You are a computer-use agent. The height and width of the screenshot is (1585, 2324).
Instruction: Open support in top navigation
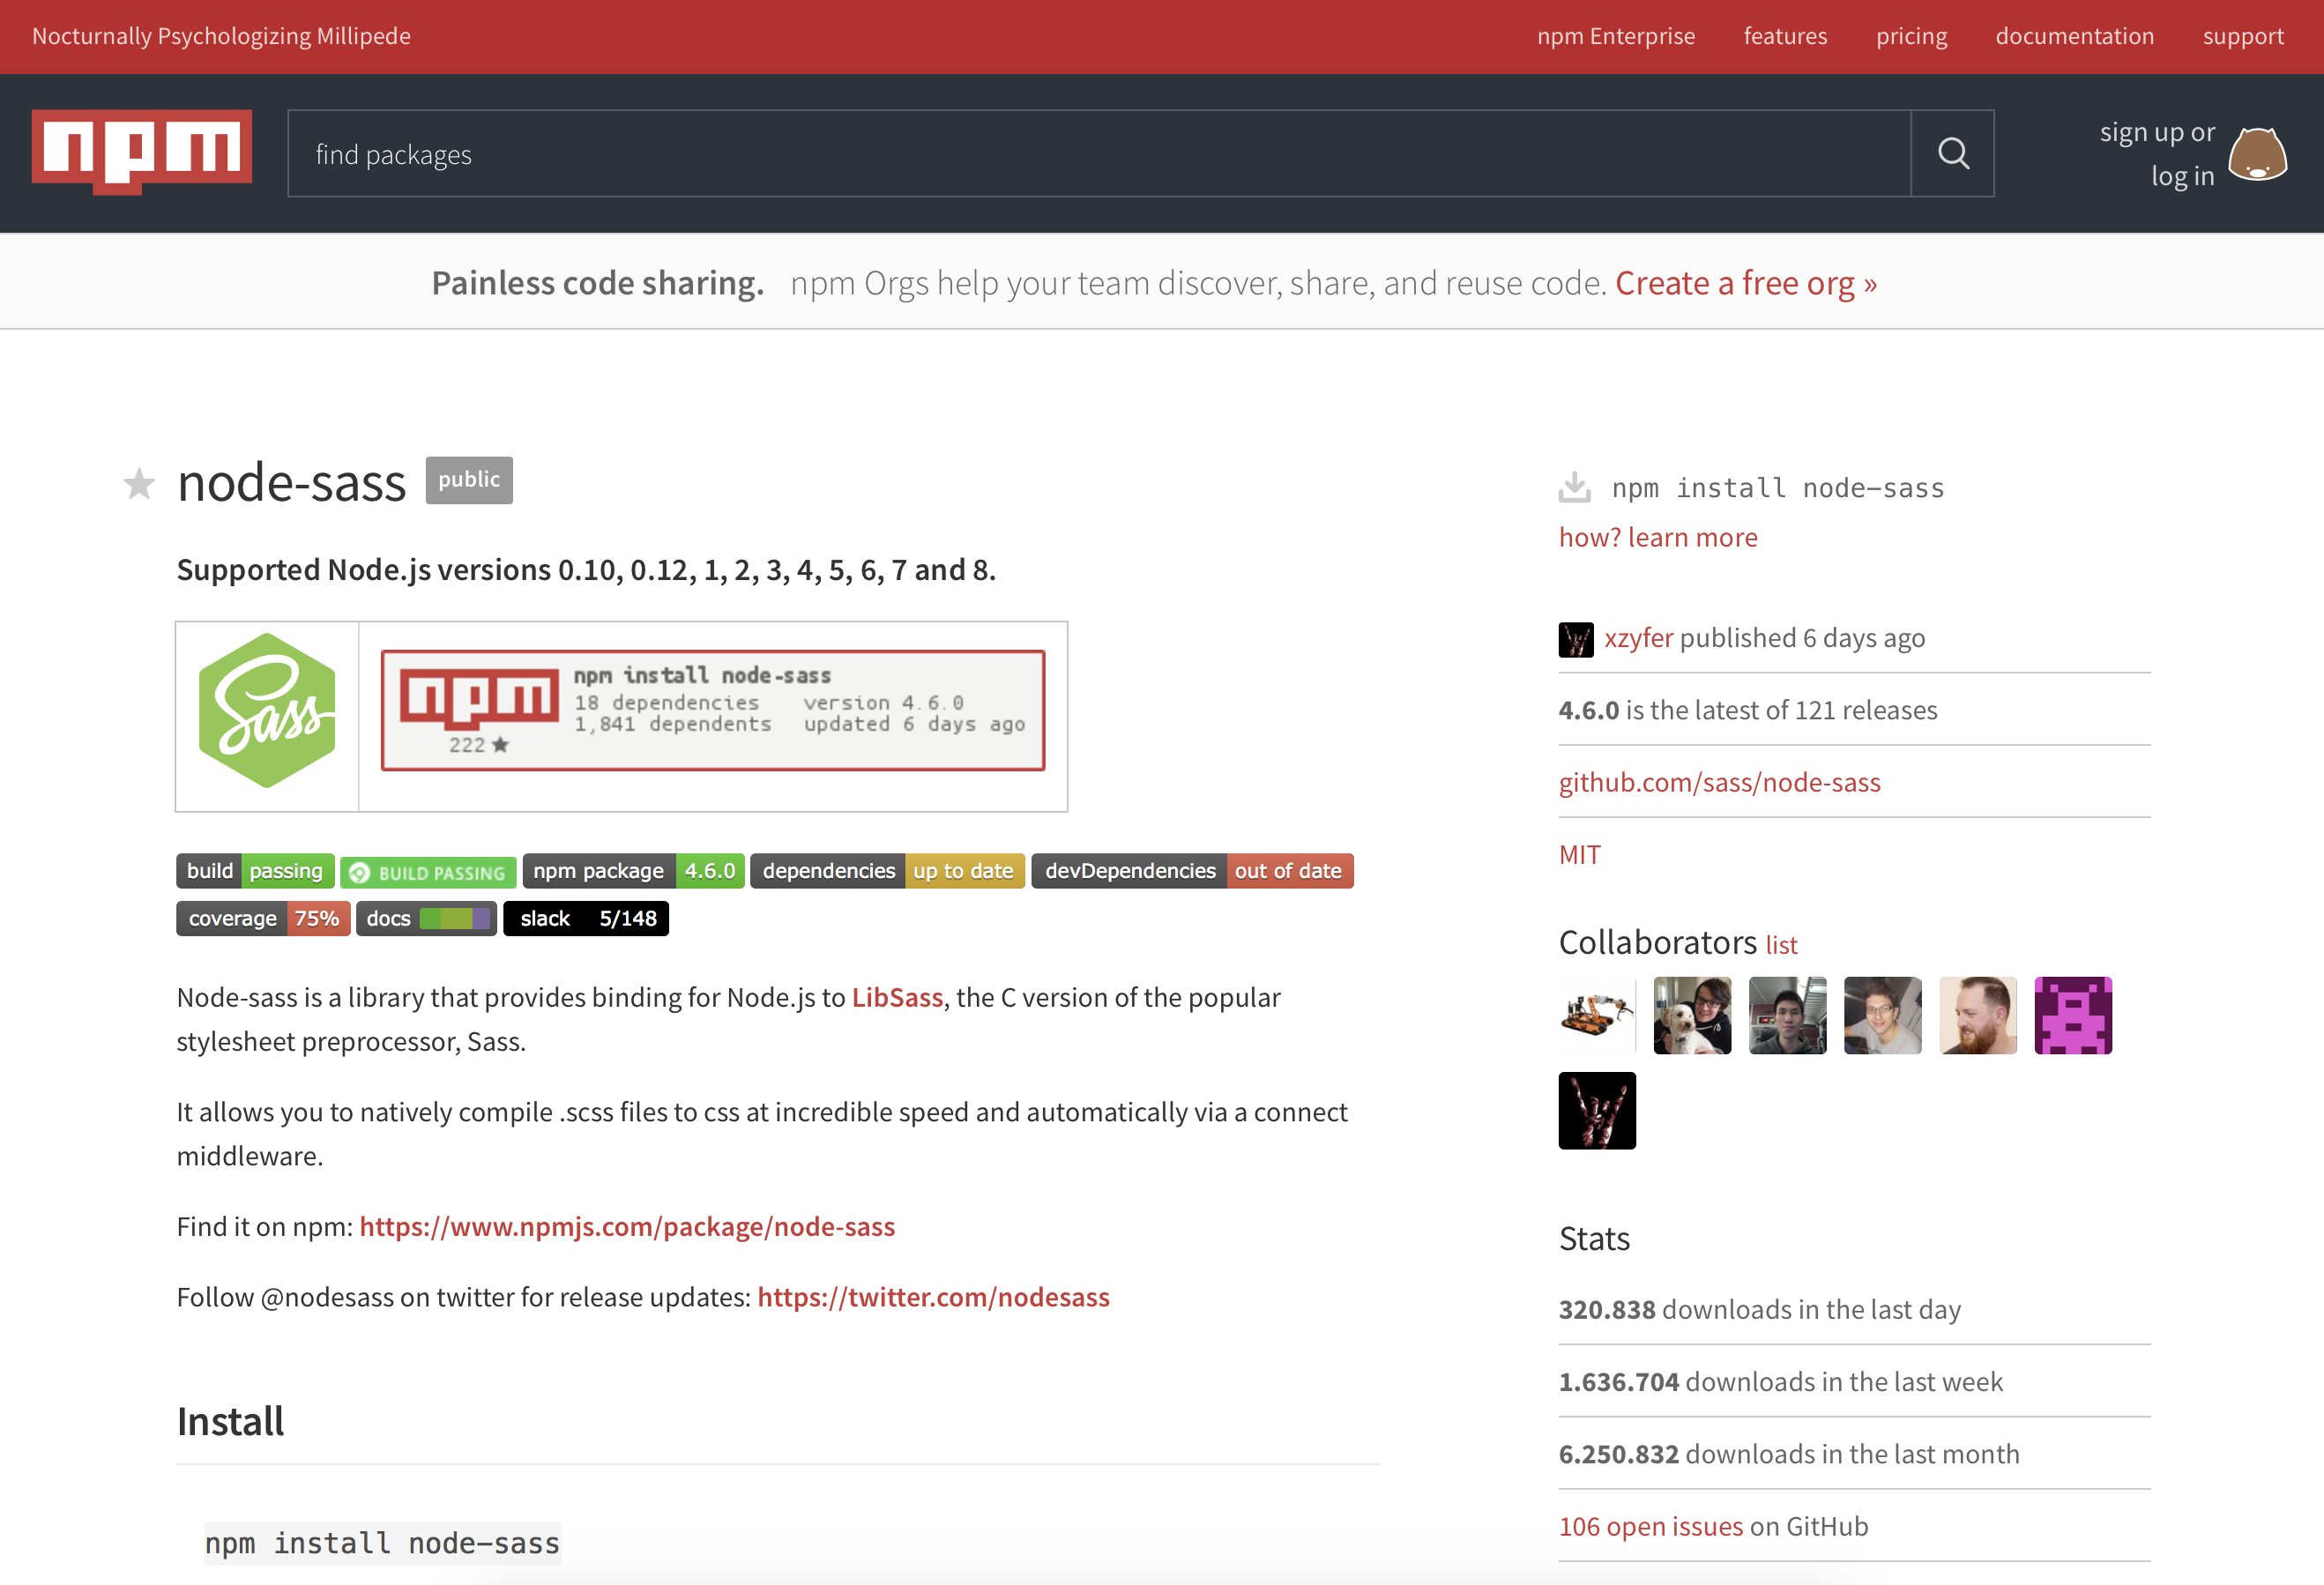[x=2243, y=36]
